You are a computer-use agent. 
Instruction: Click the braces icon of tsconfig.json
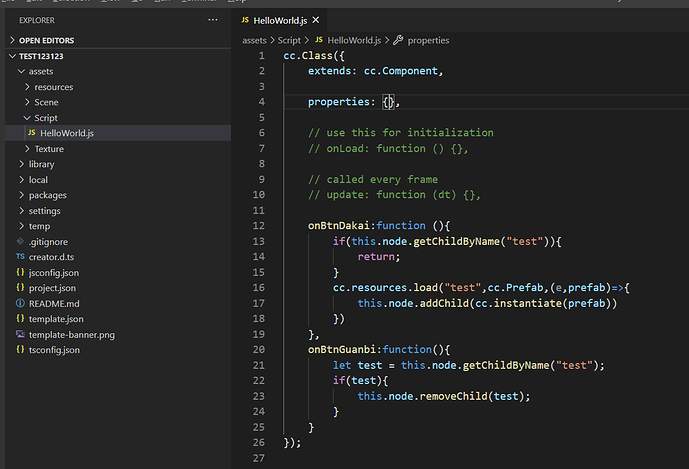coord(20,350)
